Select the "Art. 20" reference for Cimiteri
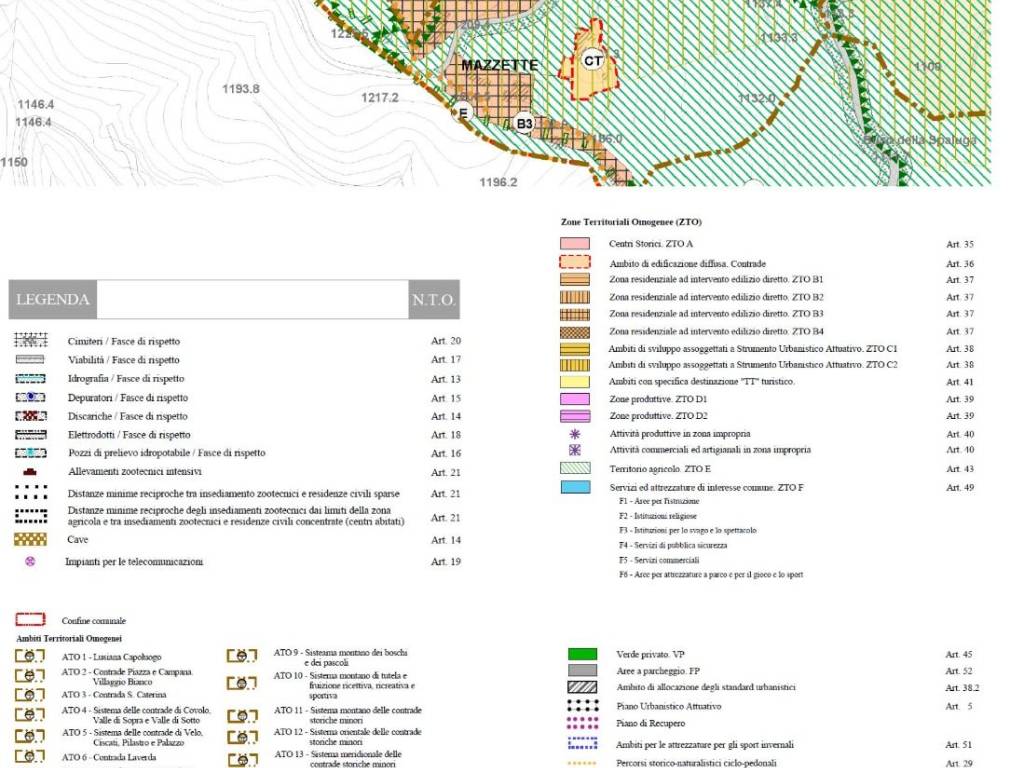Screen dimensions: 1024x768 pos(446,341)
